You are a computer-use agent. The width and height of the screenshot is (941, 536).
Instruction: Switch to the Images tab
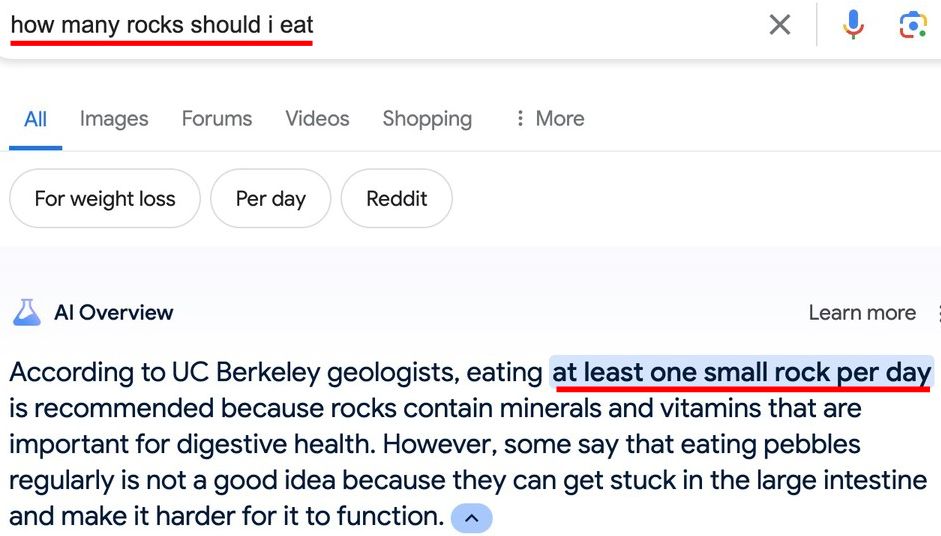pyautogui.click(x=114, y=118)
